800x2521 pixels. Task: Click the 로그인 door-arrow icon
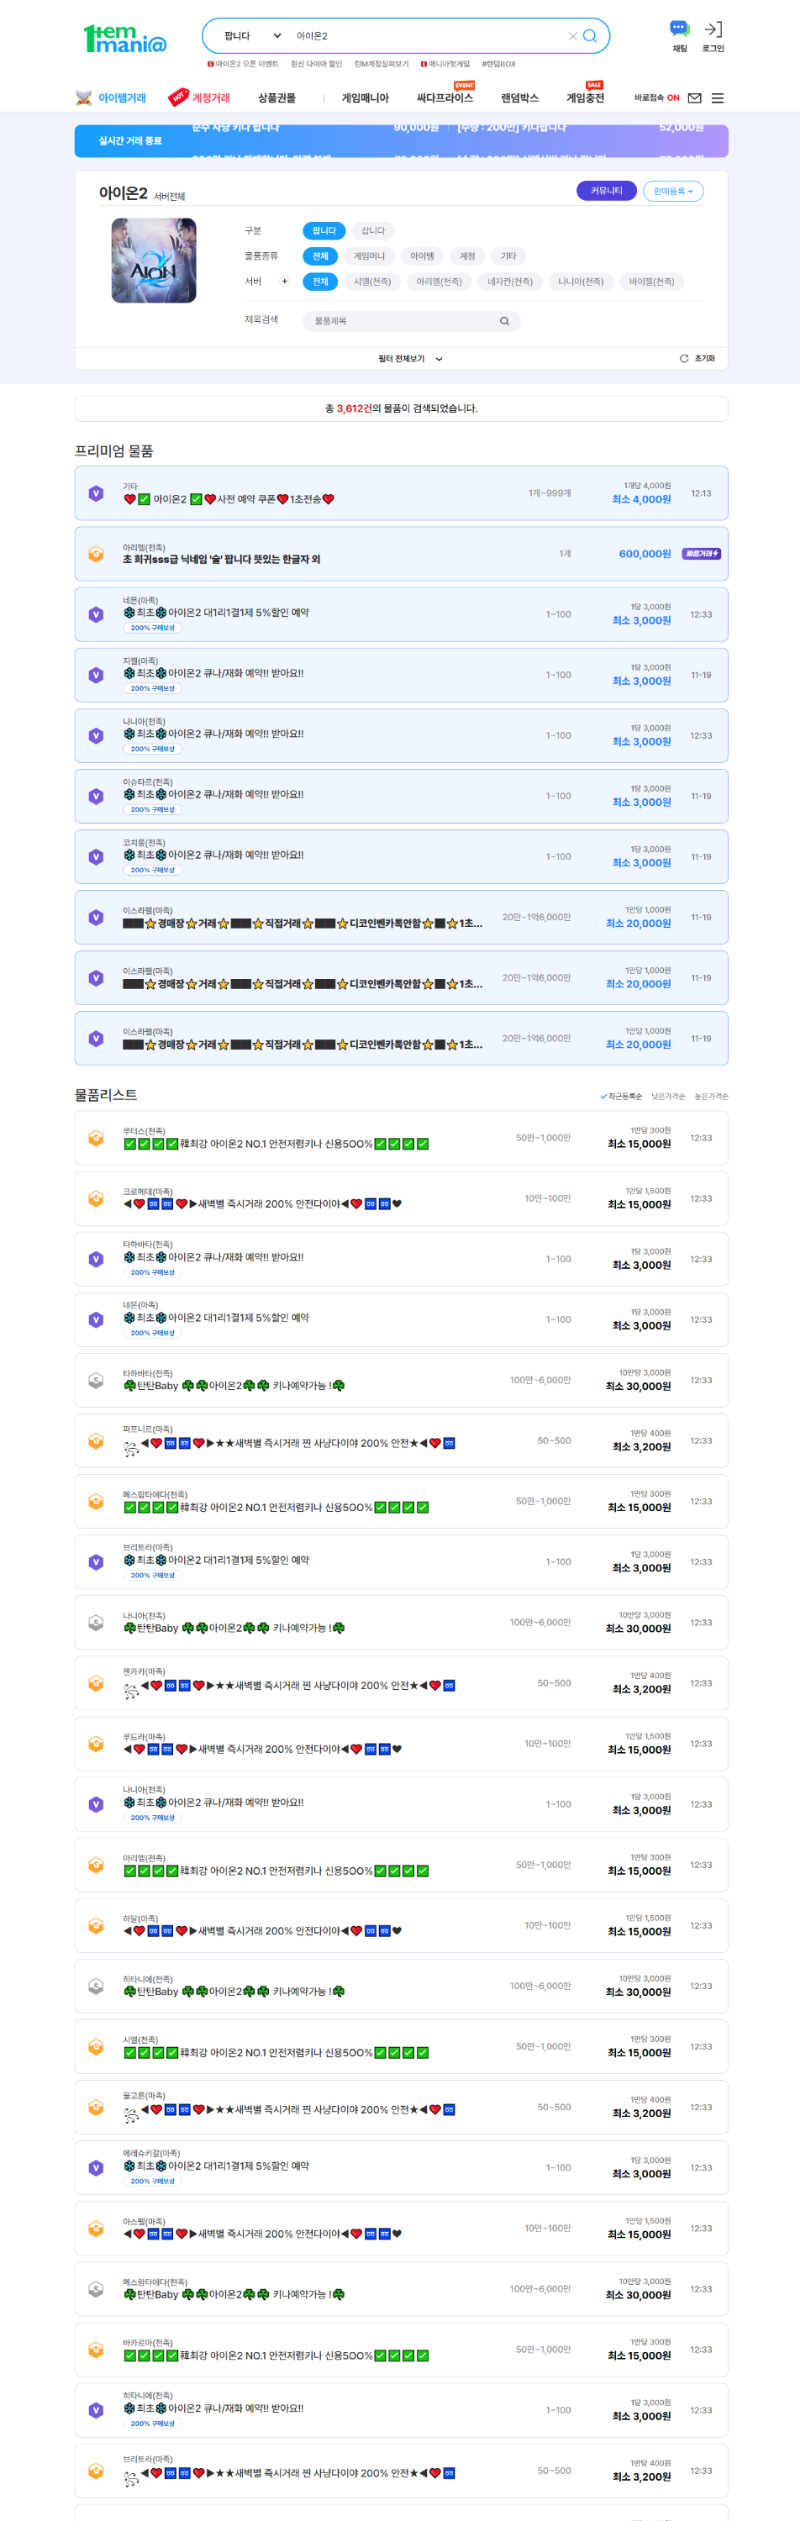coord(713,29)
